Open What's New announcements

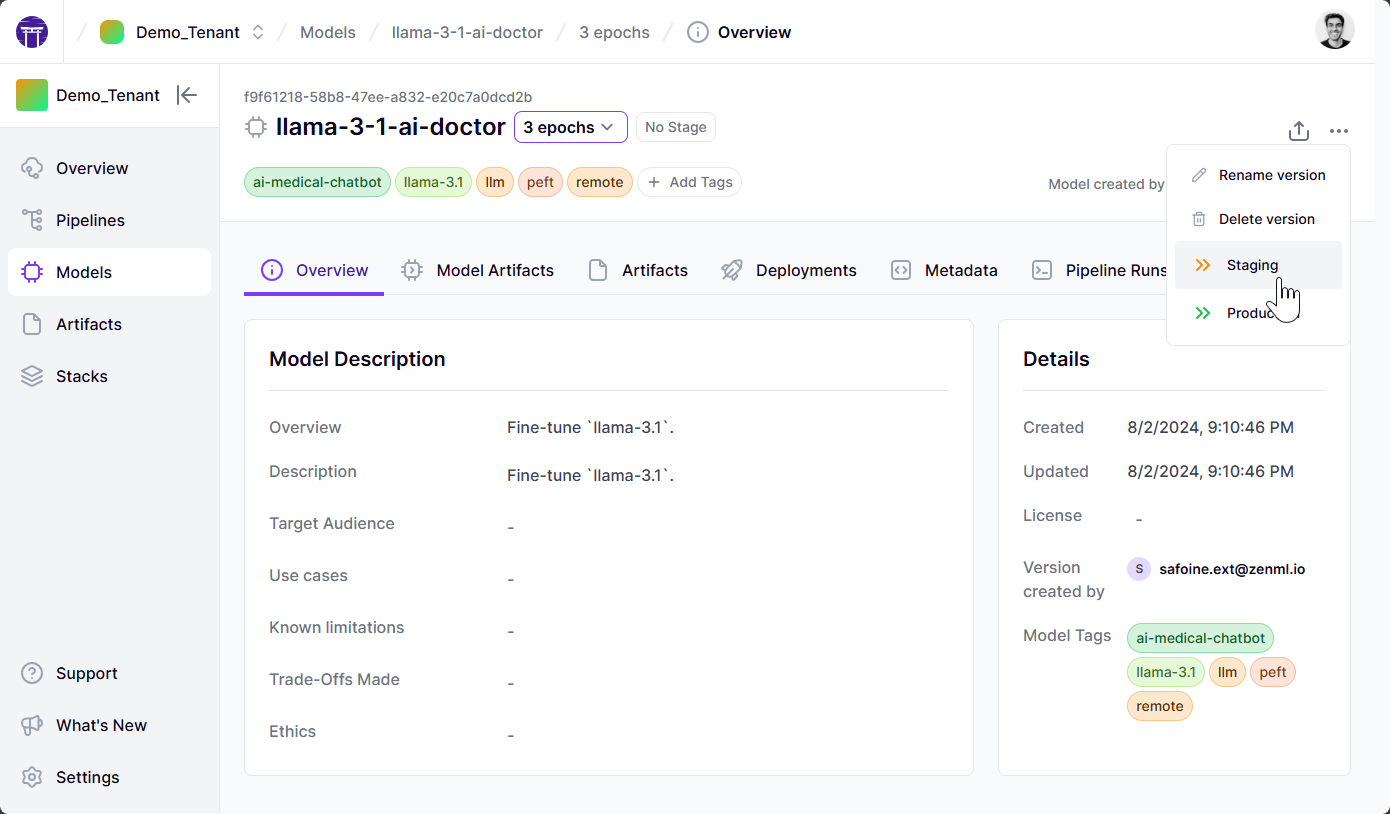click(x=101, y=725)
